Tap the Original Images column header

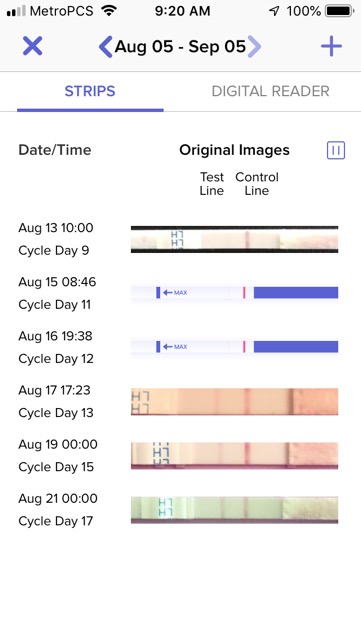click(x=234, y=150)
